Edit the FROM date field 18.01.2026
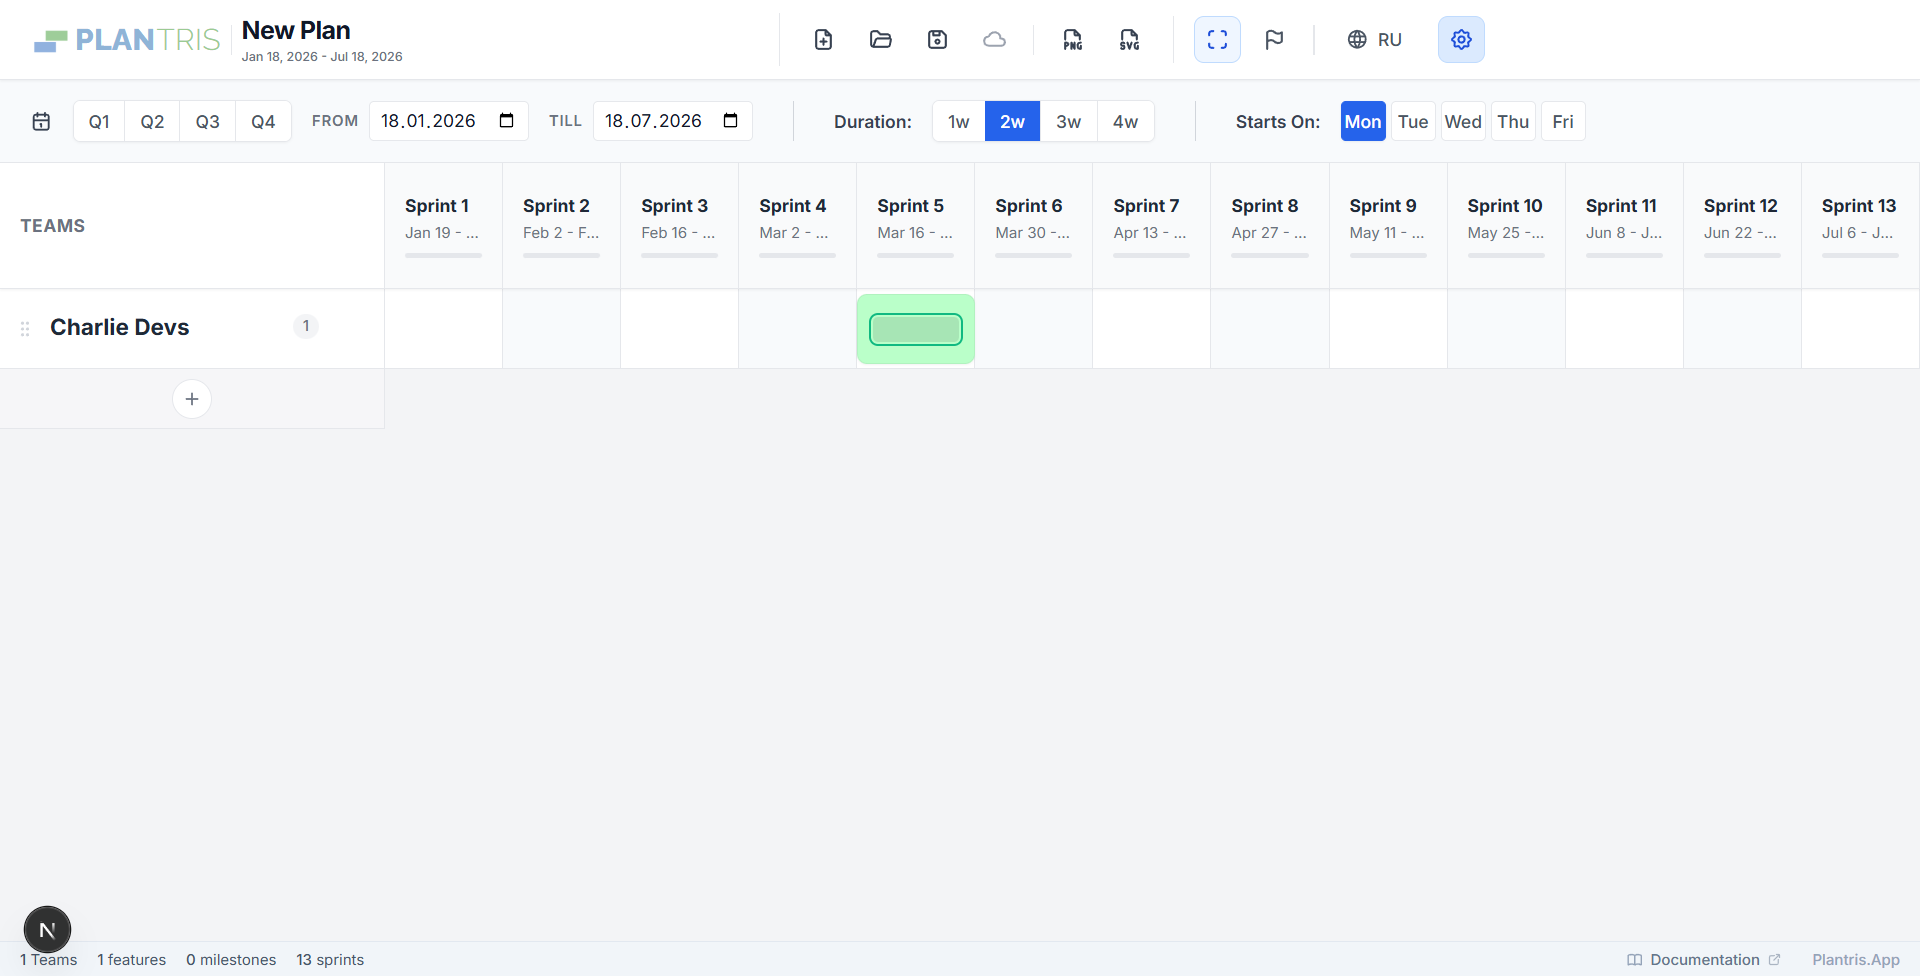This screenshot has width=1920, height=976. (x=448, y=121)
